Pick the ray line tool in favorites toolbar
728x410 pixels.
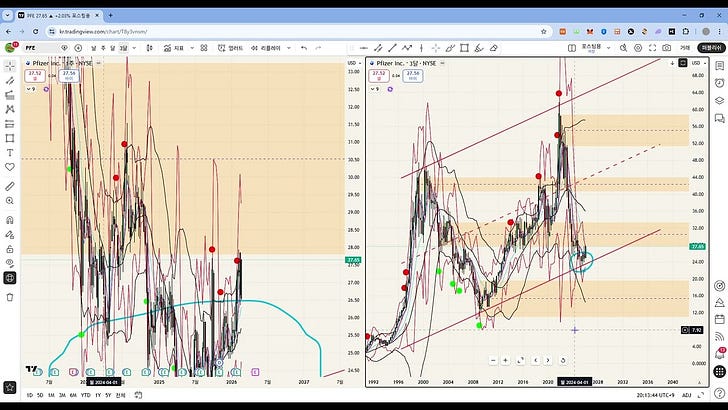point(364,48)
